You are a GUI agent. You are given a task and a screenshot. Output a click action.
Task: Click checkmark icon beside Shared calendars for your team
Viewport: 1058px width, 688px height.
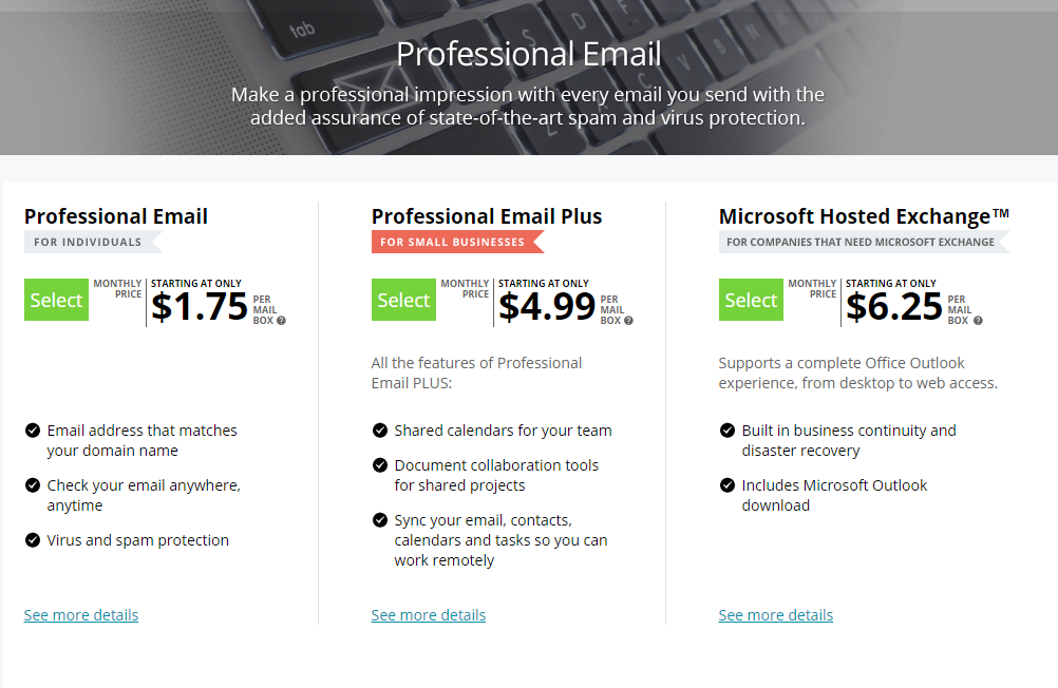[x=380, y=430]
